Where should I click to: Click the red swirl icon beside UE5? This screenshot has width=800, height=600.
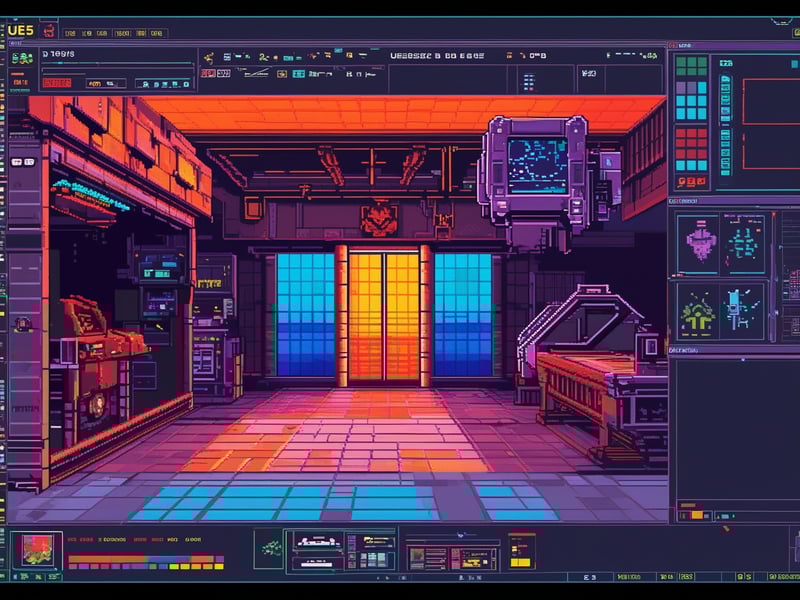tap(49, 31)
